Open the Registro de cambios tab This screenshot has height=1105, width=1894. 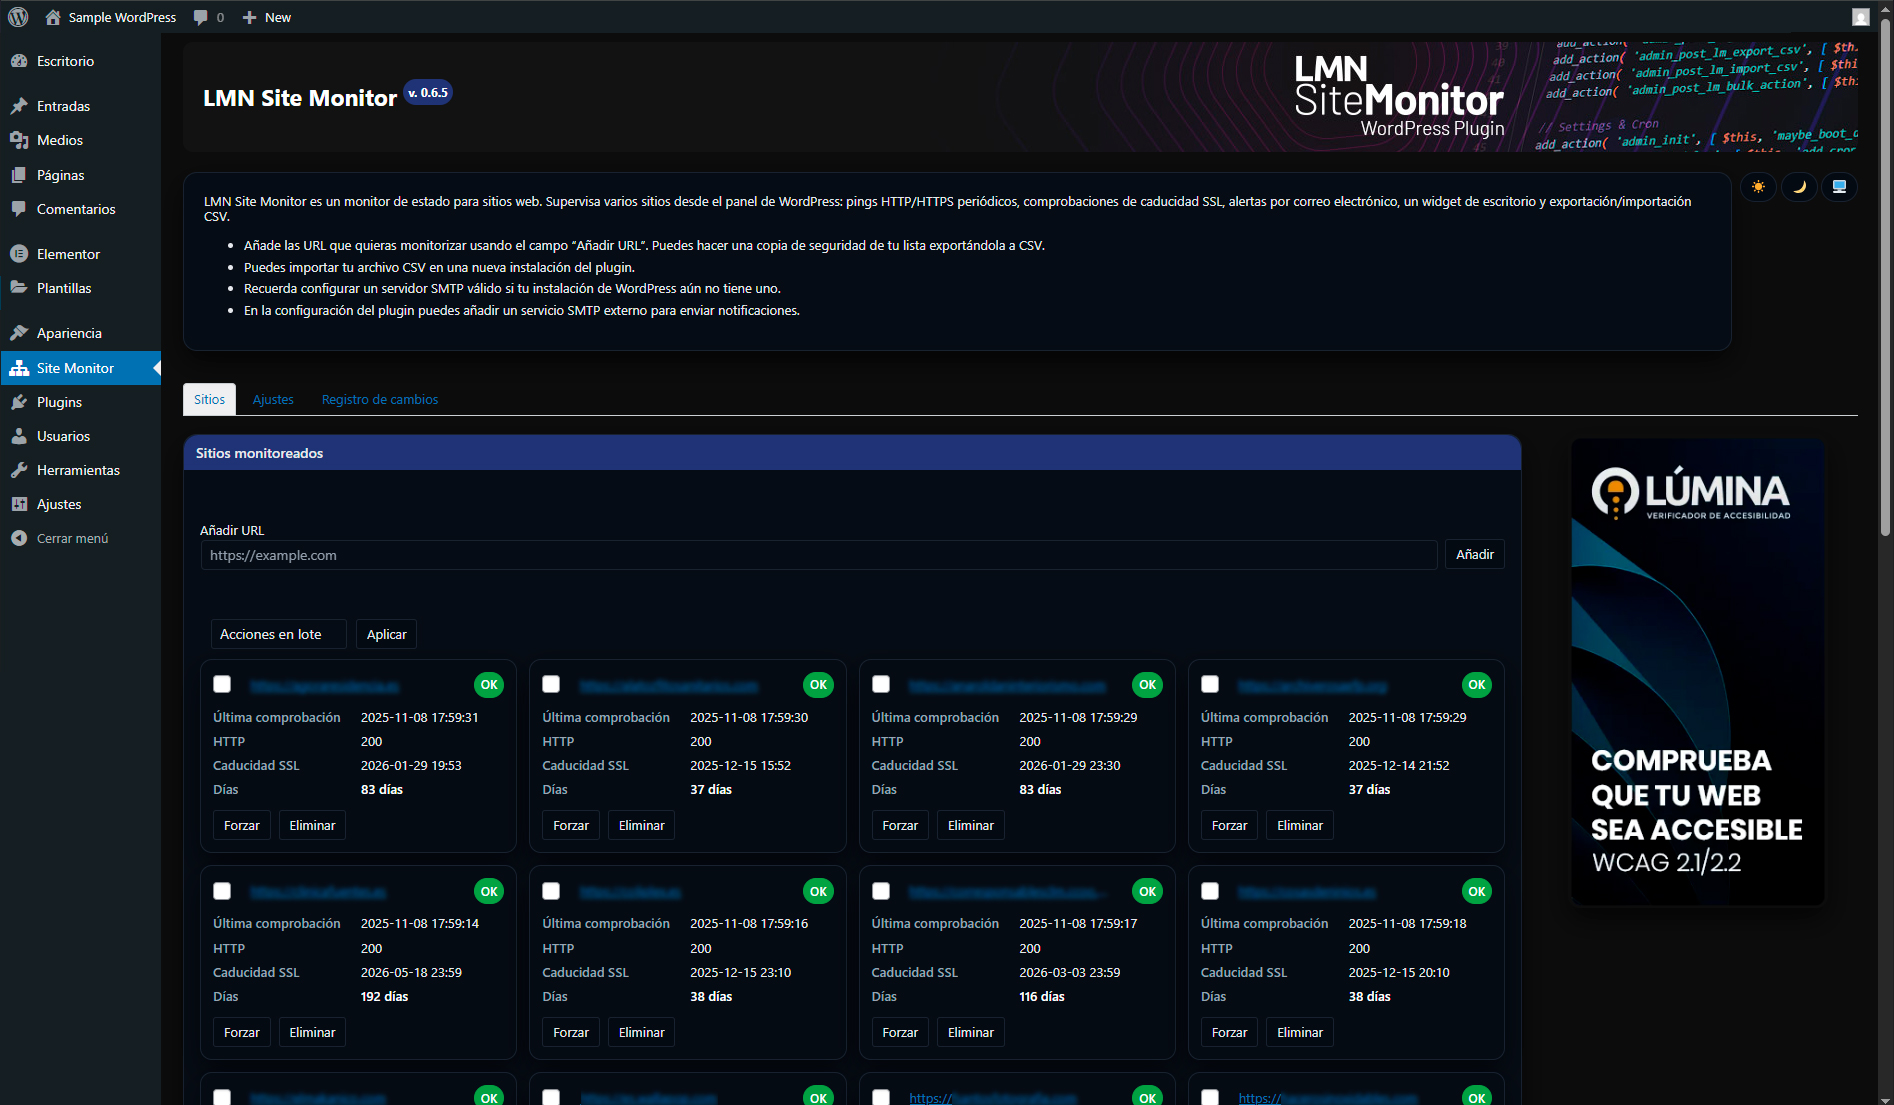click(379, 399)
